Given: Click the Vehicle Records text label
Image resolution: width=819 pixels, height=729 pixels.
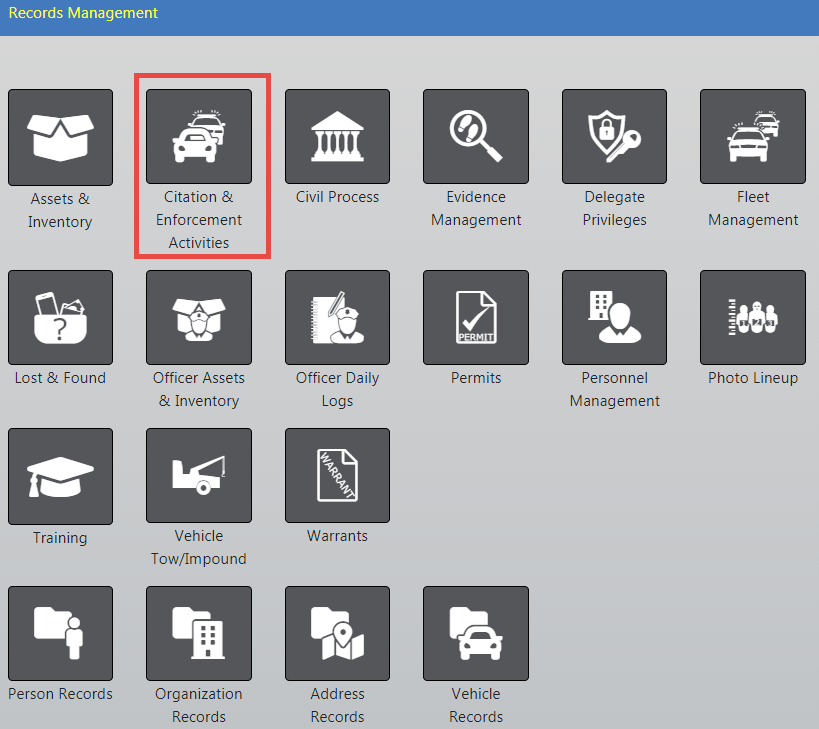Looking at the screenshot, I should [476, 705].
